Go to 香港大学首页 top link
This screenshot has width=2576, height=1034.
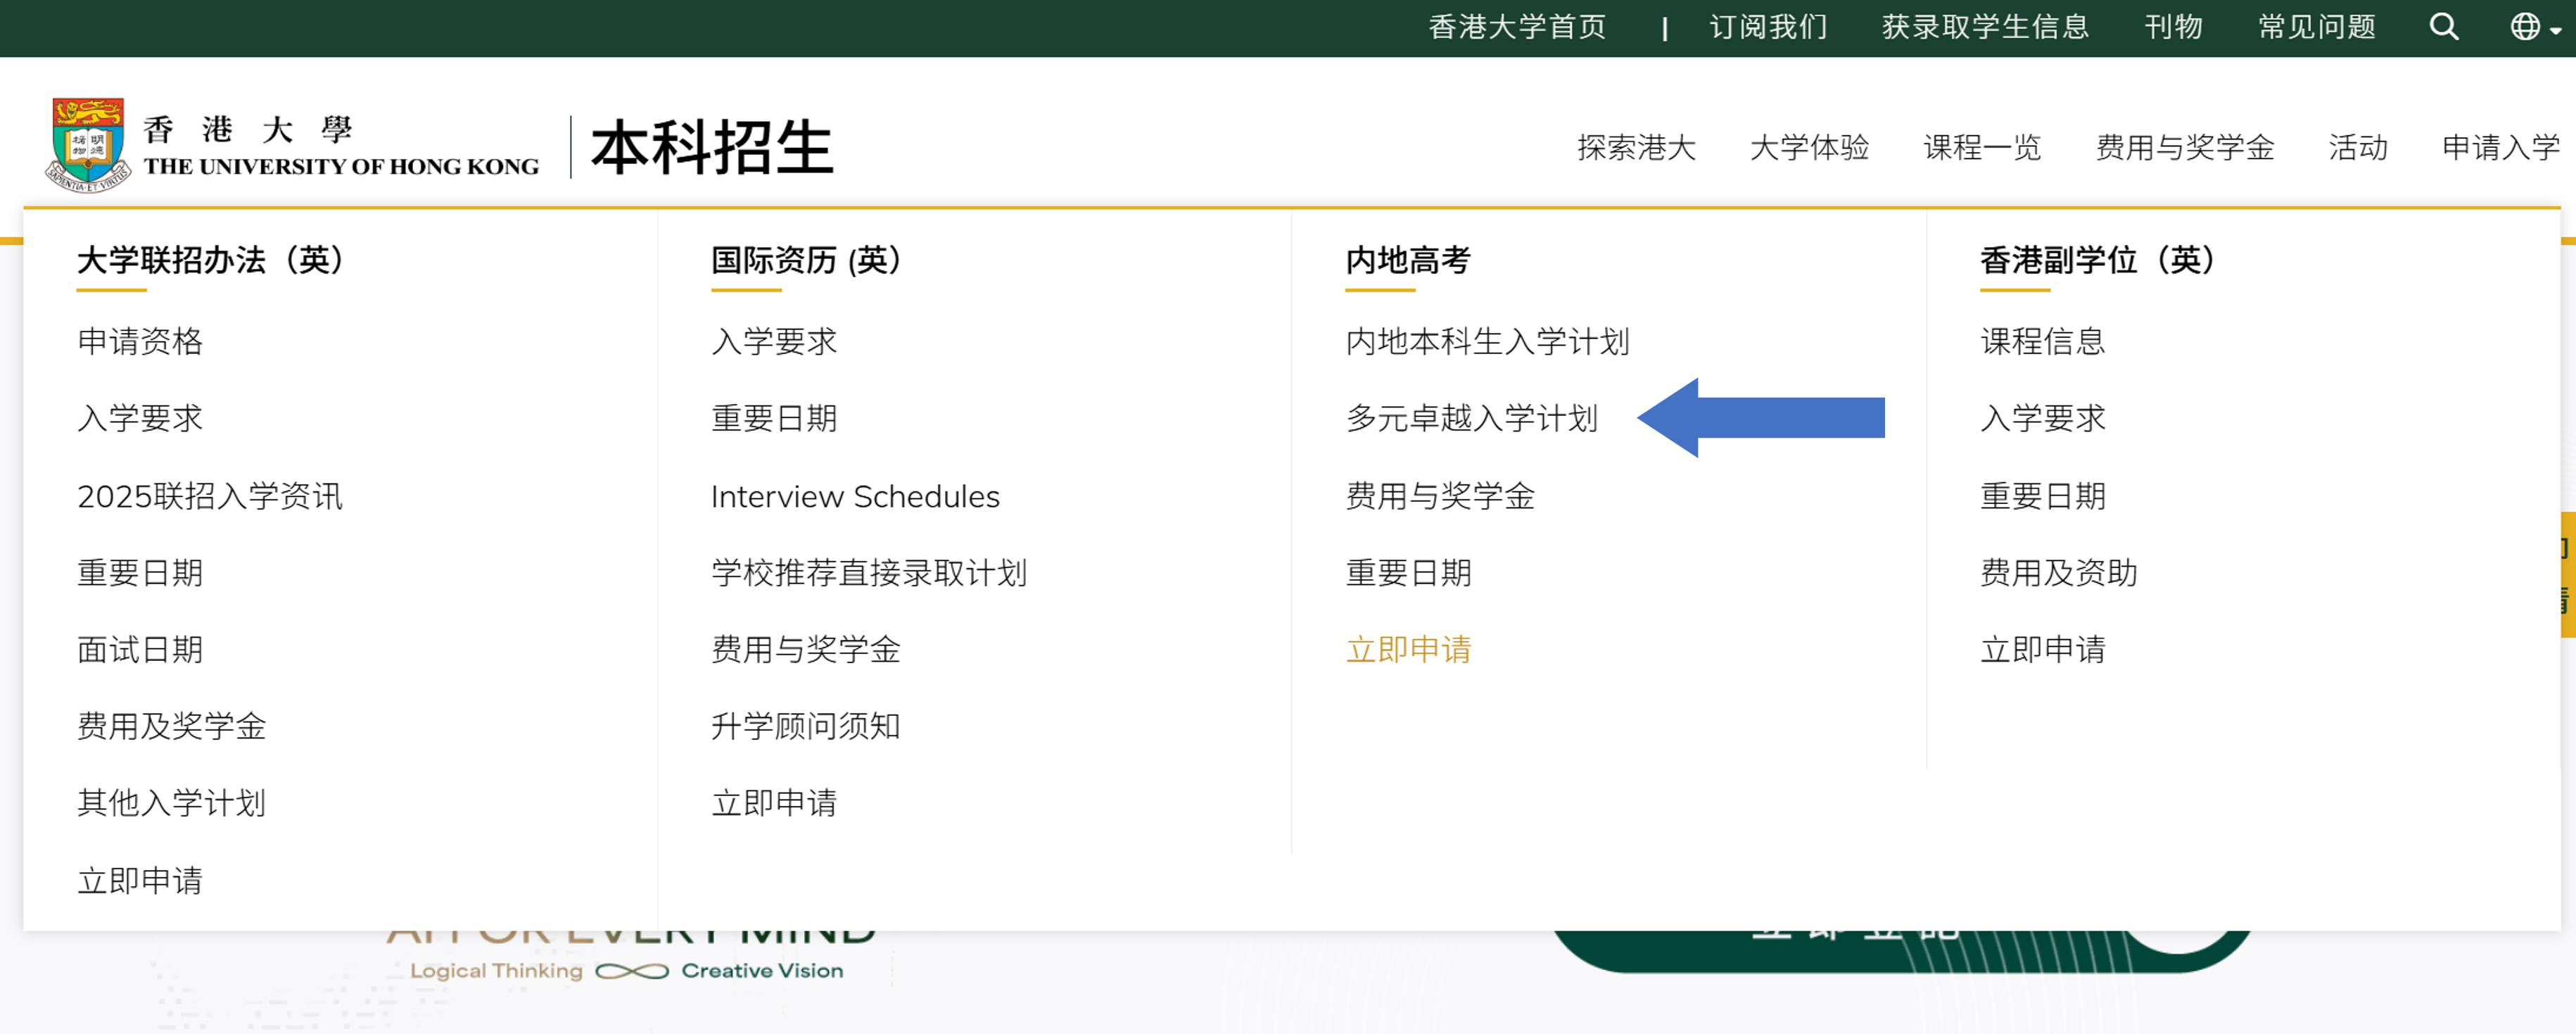click(x=1516, y=27)
